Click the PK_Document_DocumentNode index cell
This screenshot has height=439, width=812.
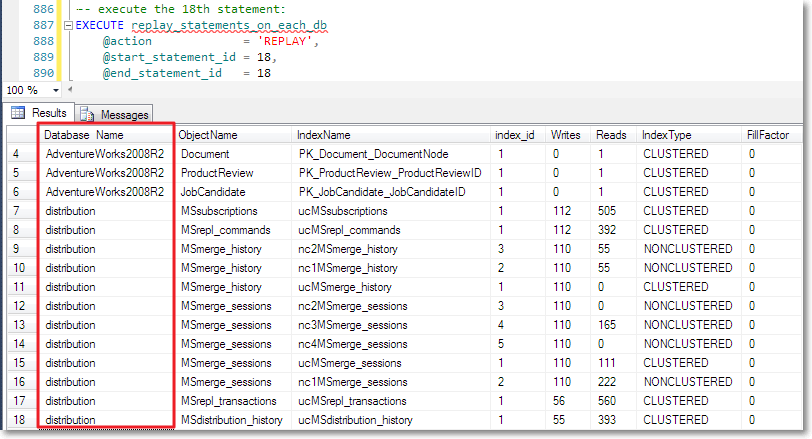[373, 154]
